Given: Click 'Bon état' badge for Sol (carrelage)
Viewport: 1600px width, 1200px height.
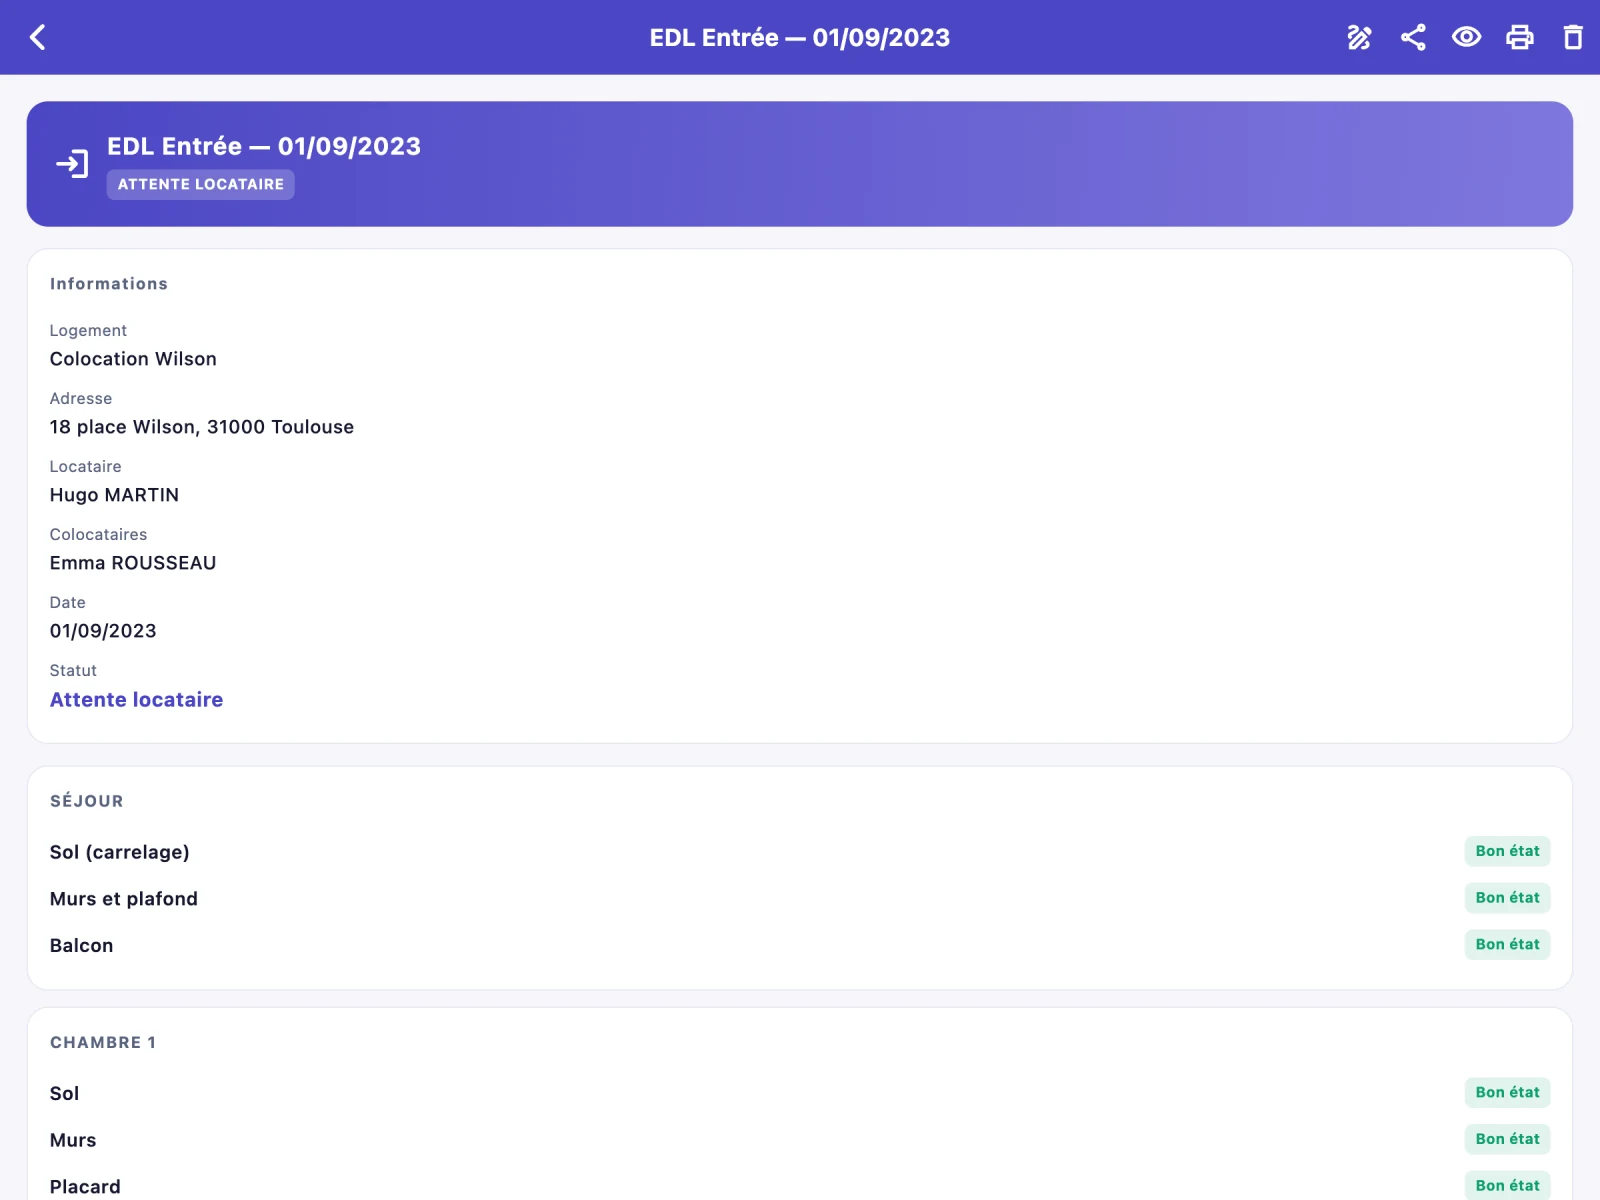Looking at the screenshot, I should pyautogui.click(x=1508, y=851).
